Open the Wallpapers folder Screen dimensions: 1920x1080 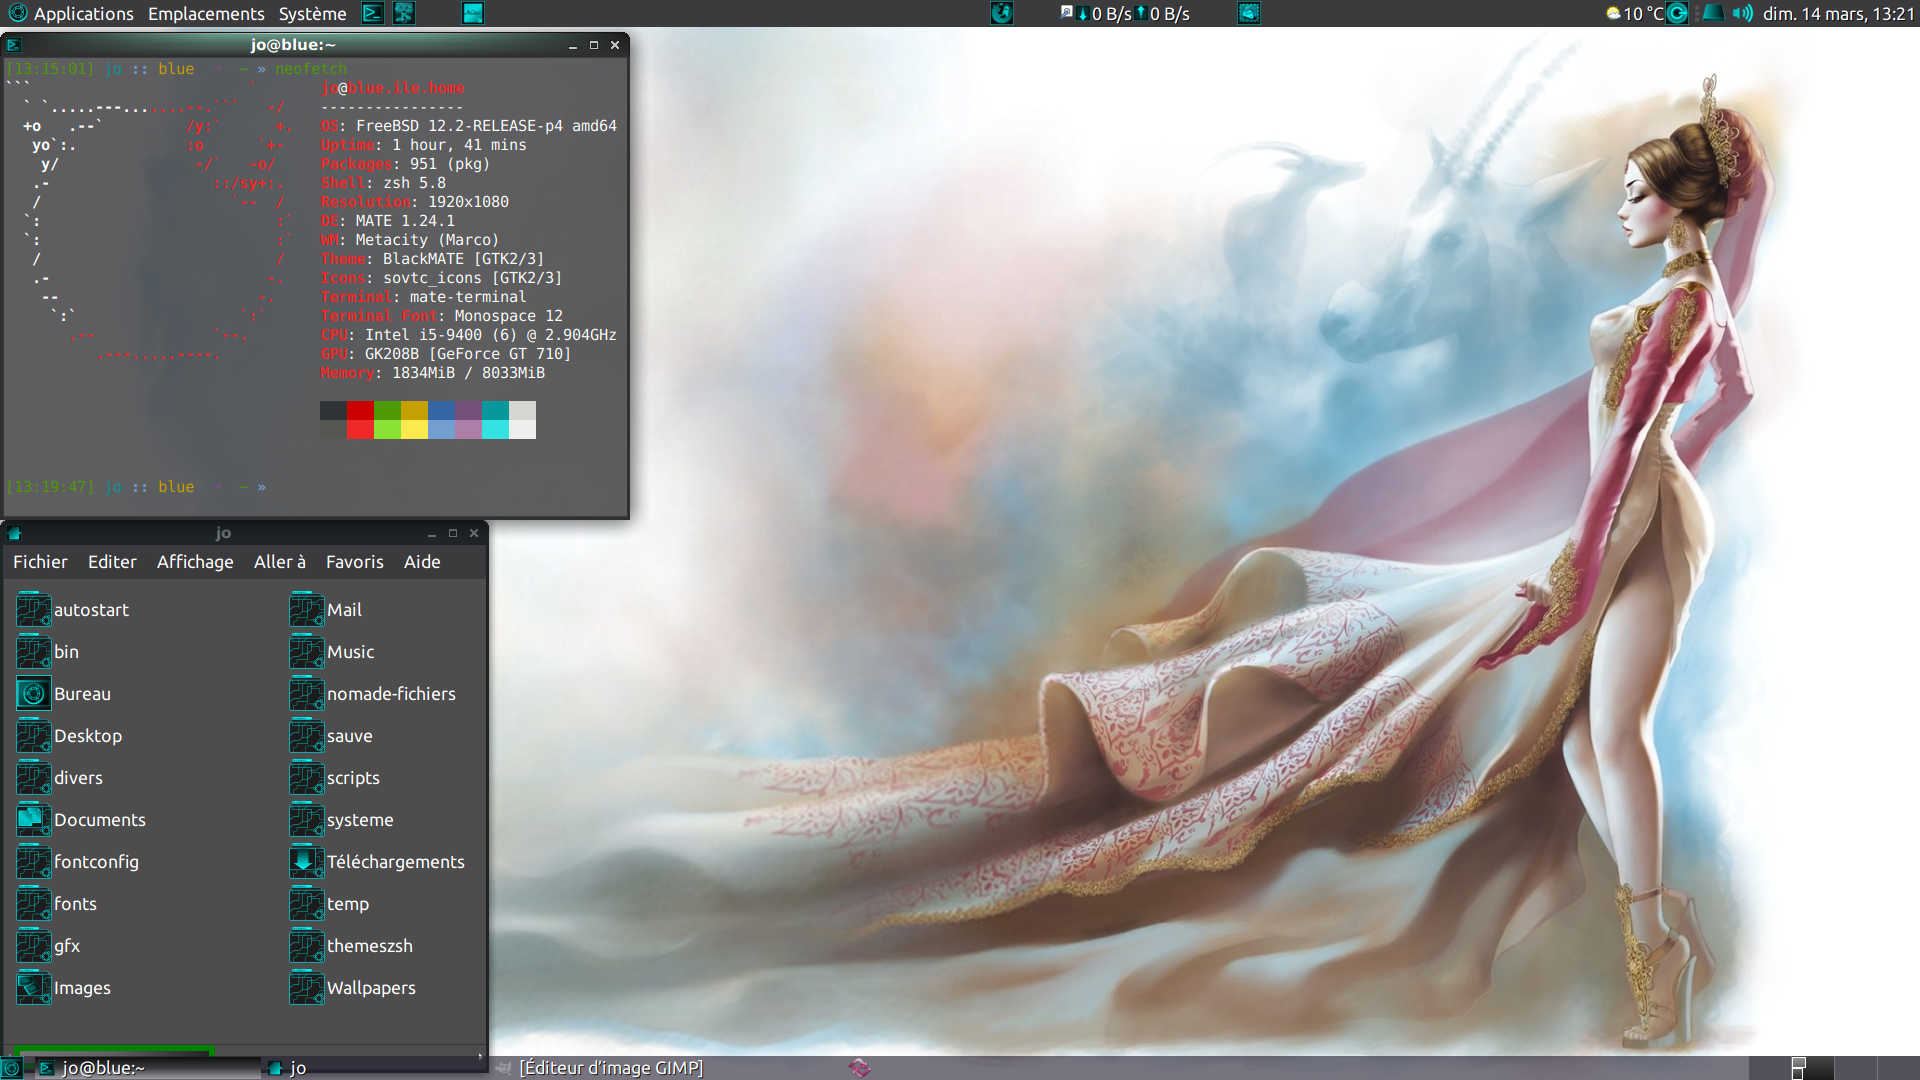tap(353, 988)
